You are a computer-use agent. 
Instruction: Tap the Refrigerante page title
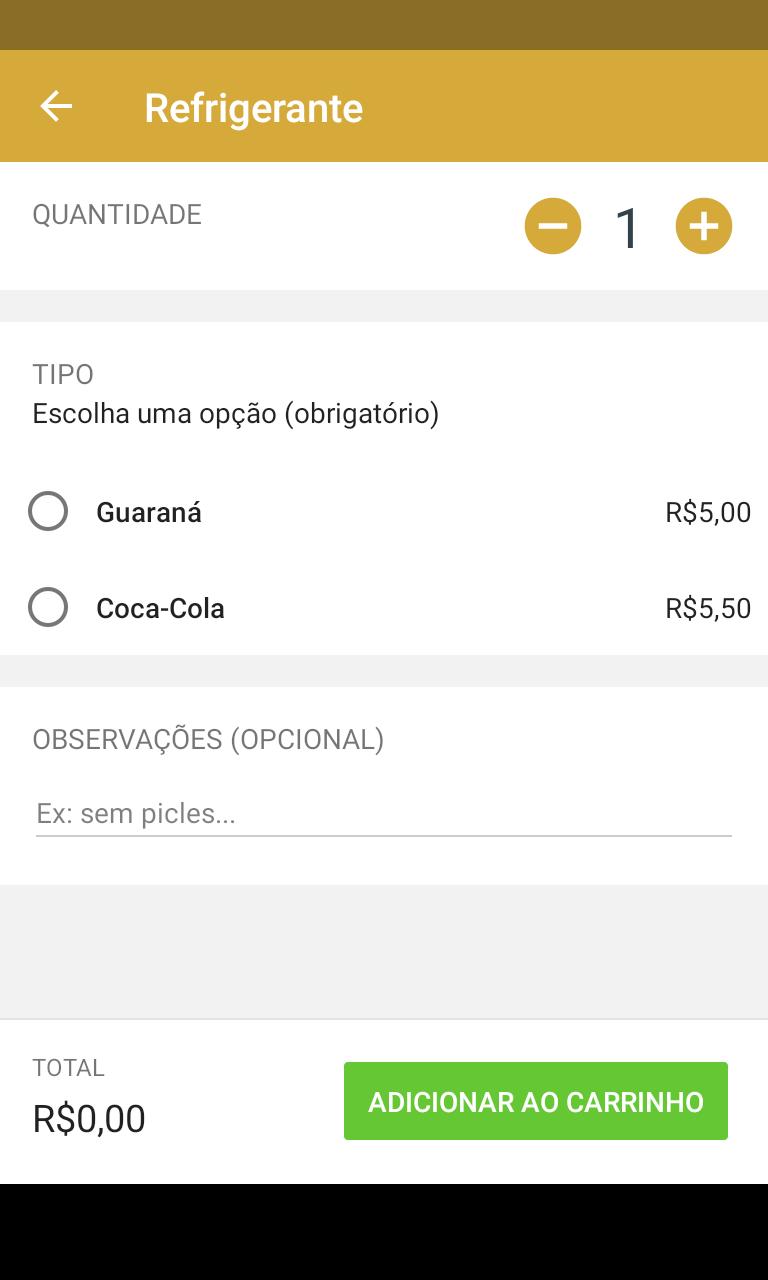(x=253, y=107)
